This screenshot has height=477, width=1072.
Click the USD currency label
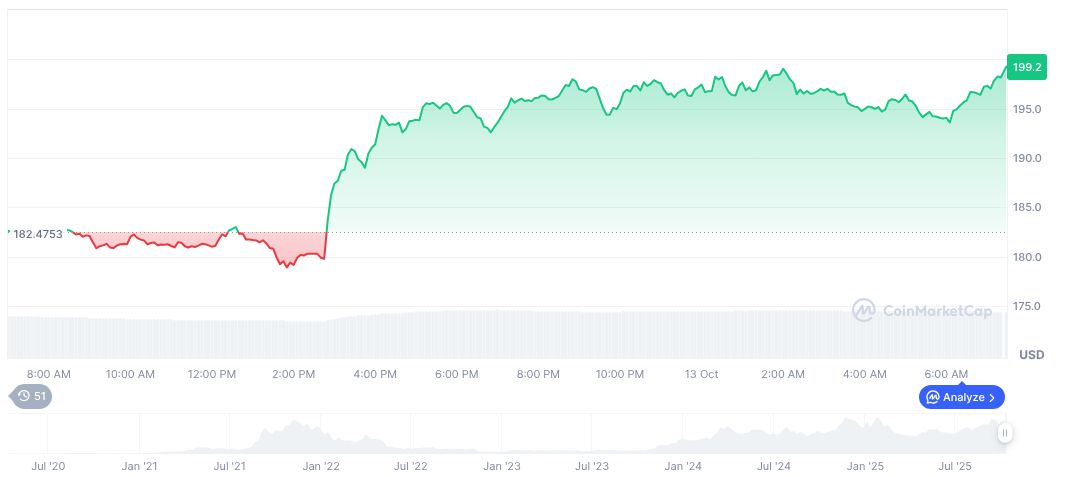tap(1031, 355)
